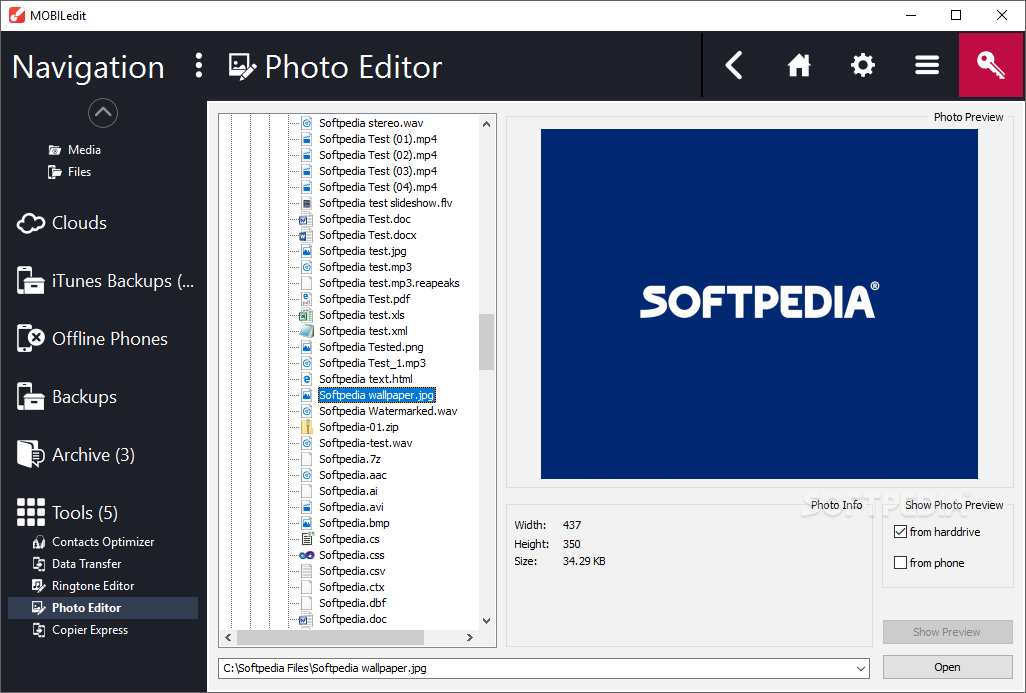Go back with the left chevron arrow
This screenshot has height=693, width=1026.
pyautogui.click(x=734, y=65)
